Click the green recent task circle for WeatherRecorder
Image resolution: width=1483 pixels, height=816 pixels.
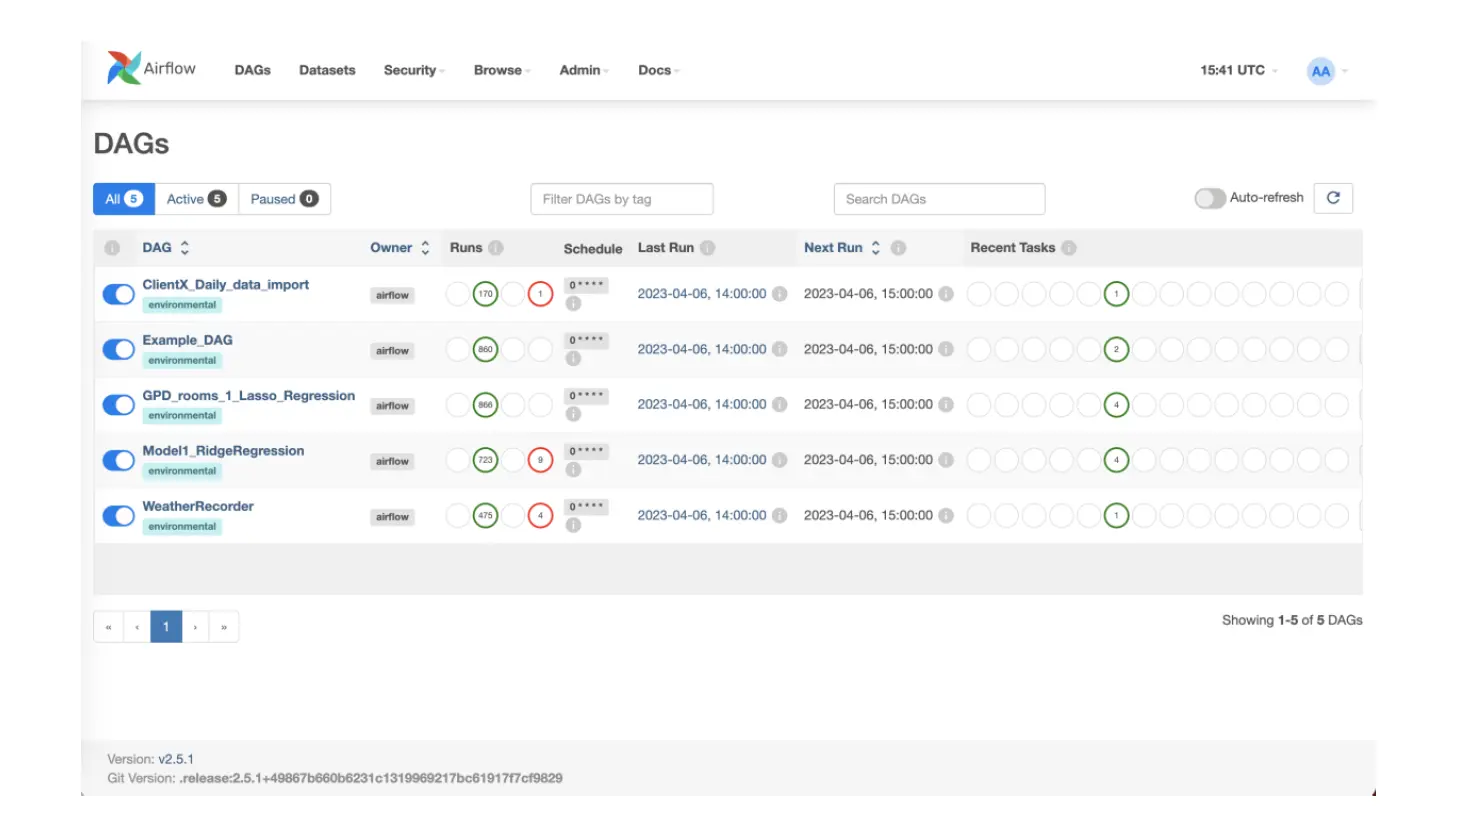[1117, 516]
